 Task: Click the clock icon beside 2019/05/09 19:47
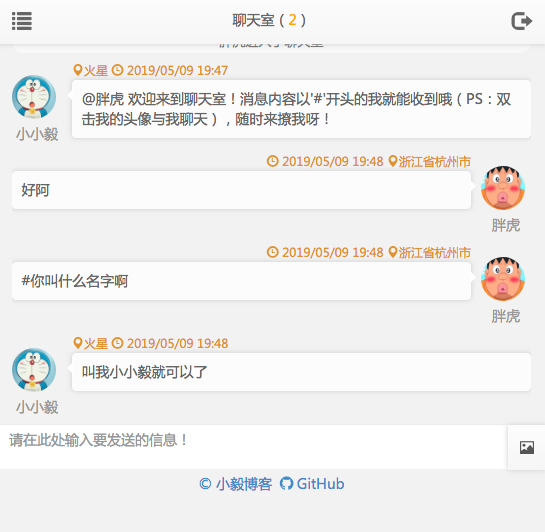(117, 70)
